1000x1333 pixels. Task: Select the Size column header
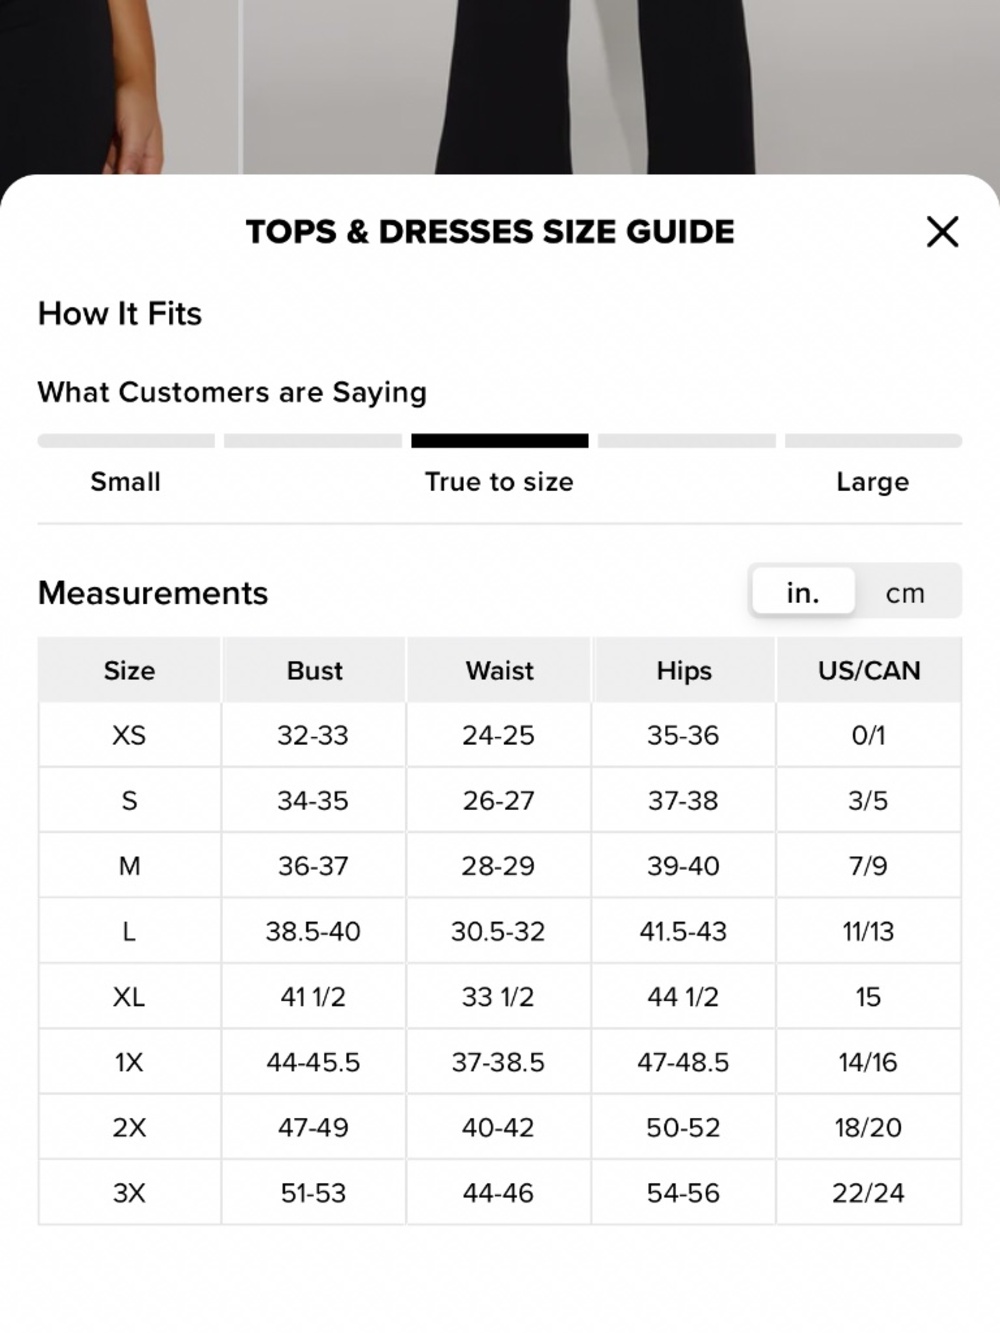[x=129, y=670]
